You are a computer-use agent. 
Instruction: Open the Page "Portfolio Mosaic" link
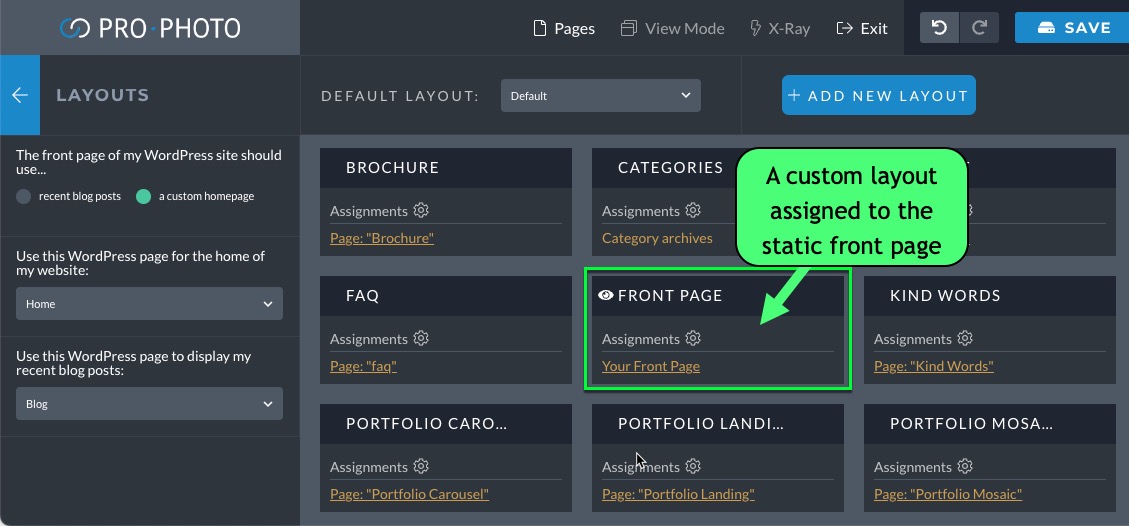click(x=948, y=494)
